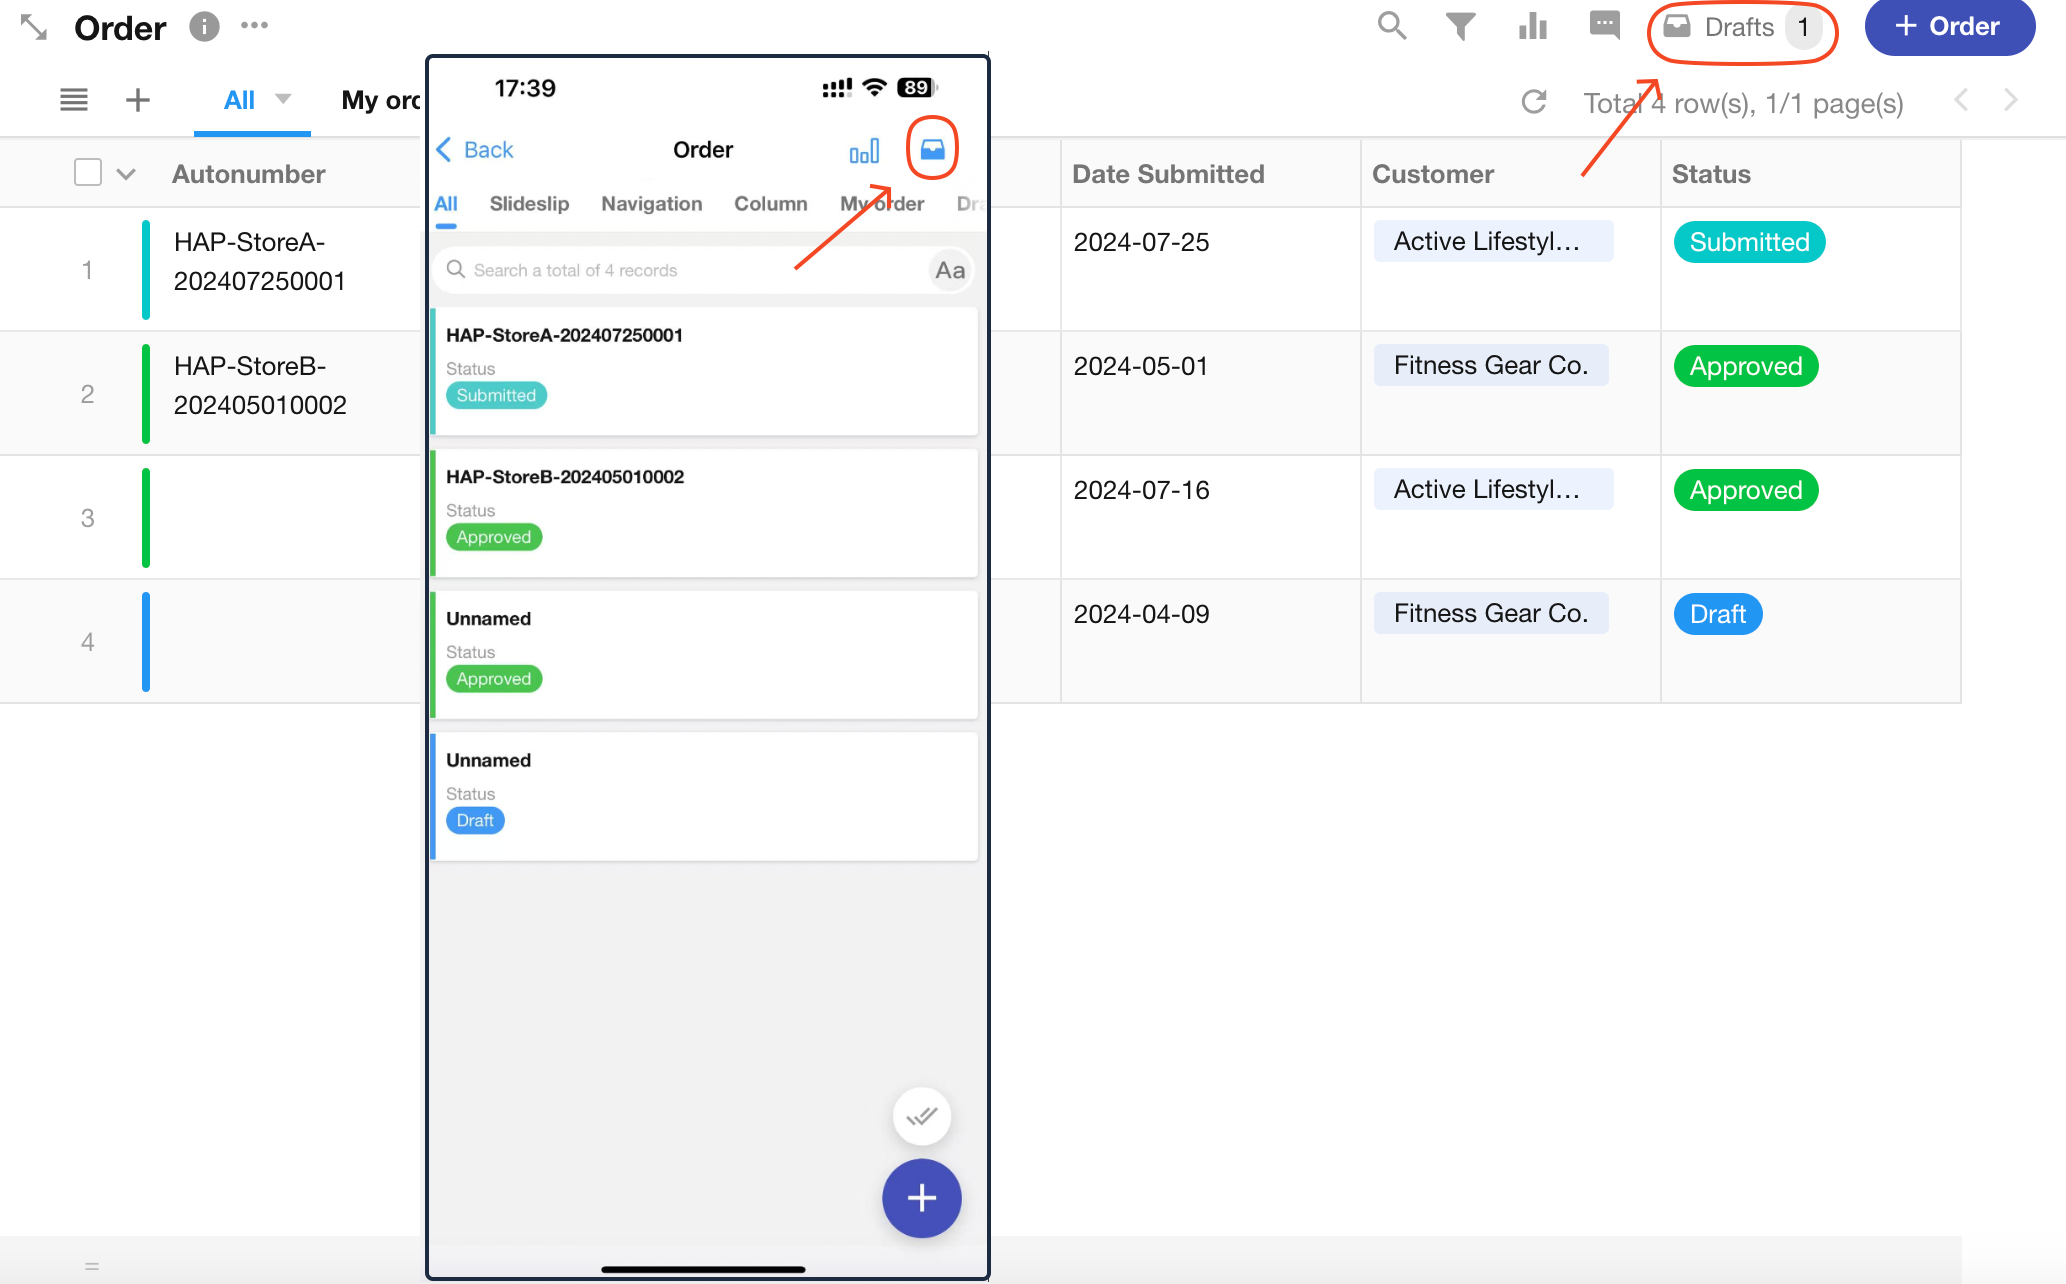Tap the Aa case-sensitivity toggle in the mobile search bar
Image resolution: width=2066 pixels, height=1284 pixels.
coord(949,270)
